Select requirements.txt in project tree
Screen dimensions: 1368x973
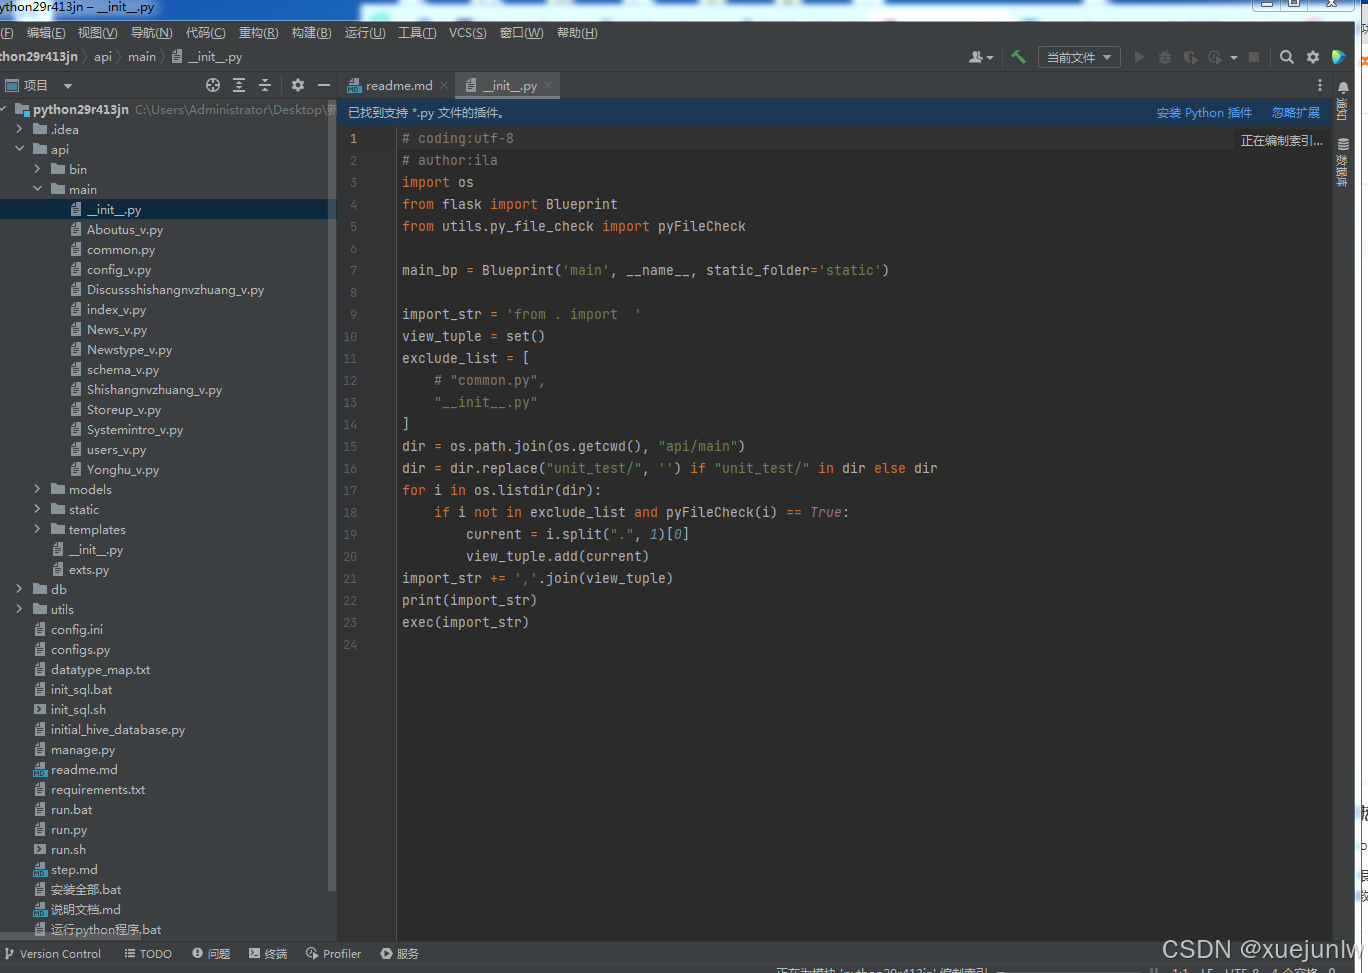[x=98, y=789]
